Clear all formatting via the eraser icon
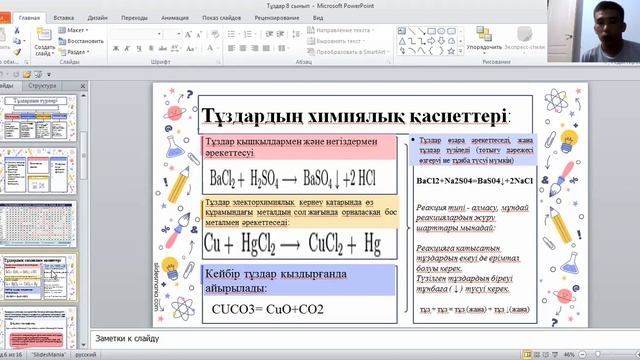 click(215, 35)
